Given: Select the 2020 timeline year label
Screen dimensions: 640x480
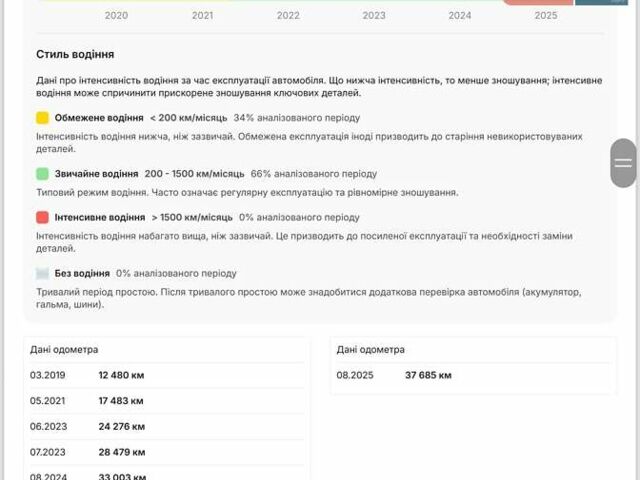Looking at the screenshot, I should (116, 16).
